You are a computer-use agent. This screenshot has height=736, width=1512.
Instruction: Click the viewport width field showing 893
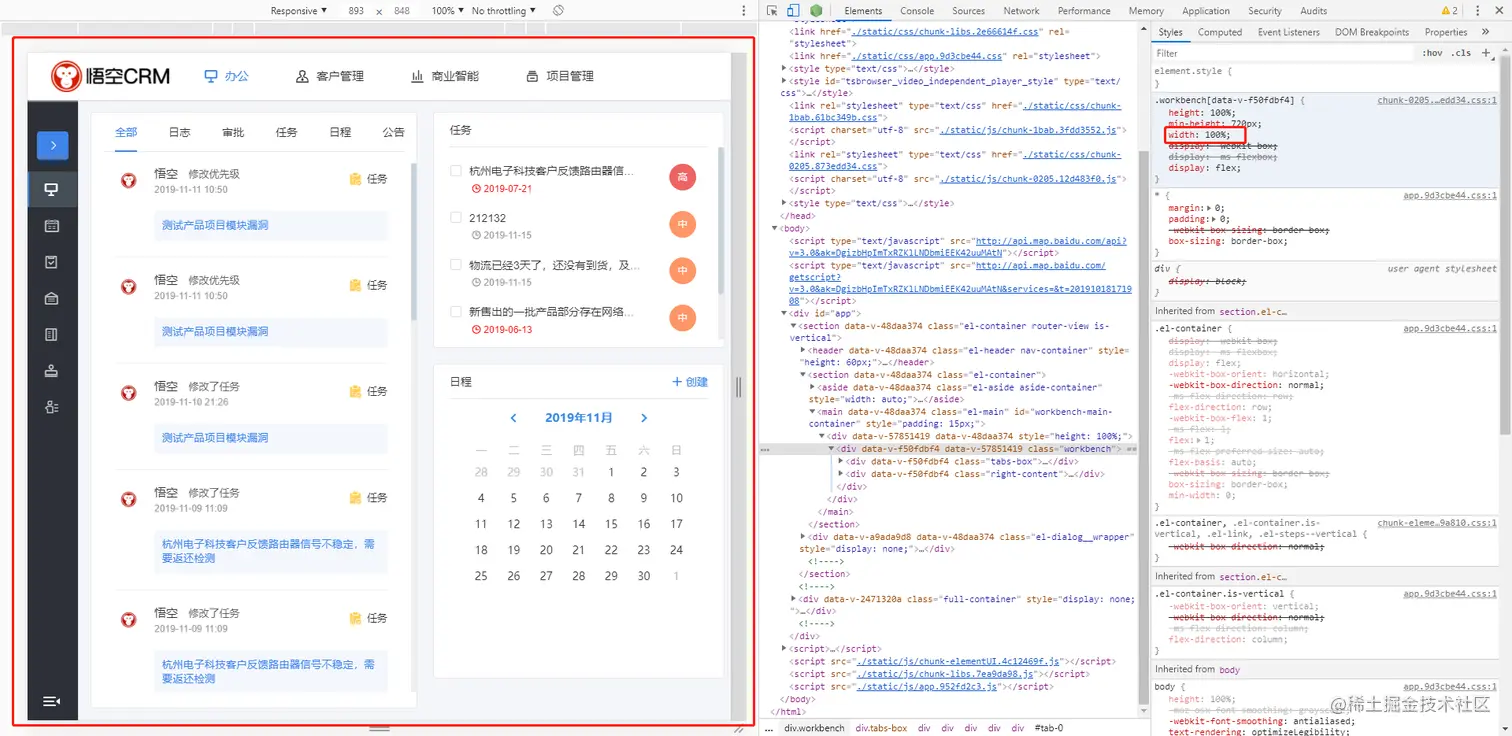click(356, 11)
